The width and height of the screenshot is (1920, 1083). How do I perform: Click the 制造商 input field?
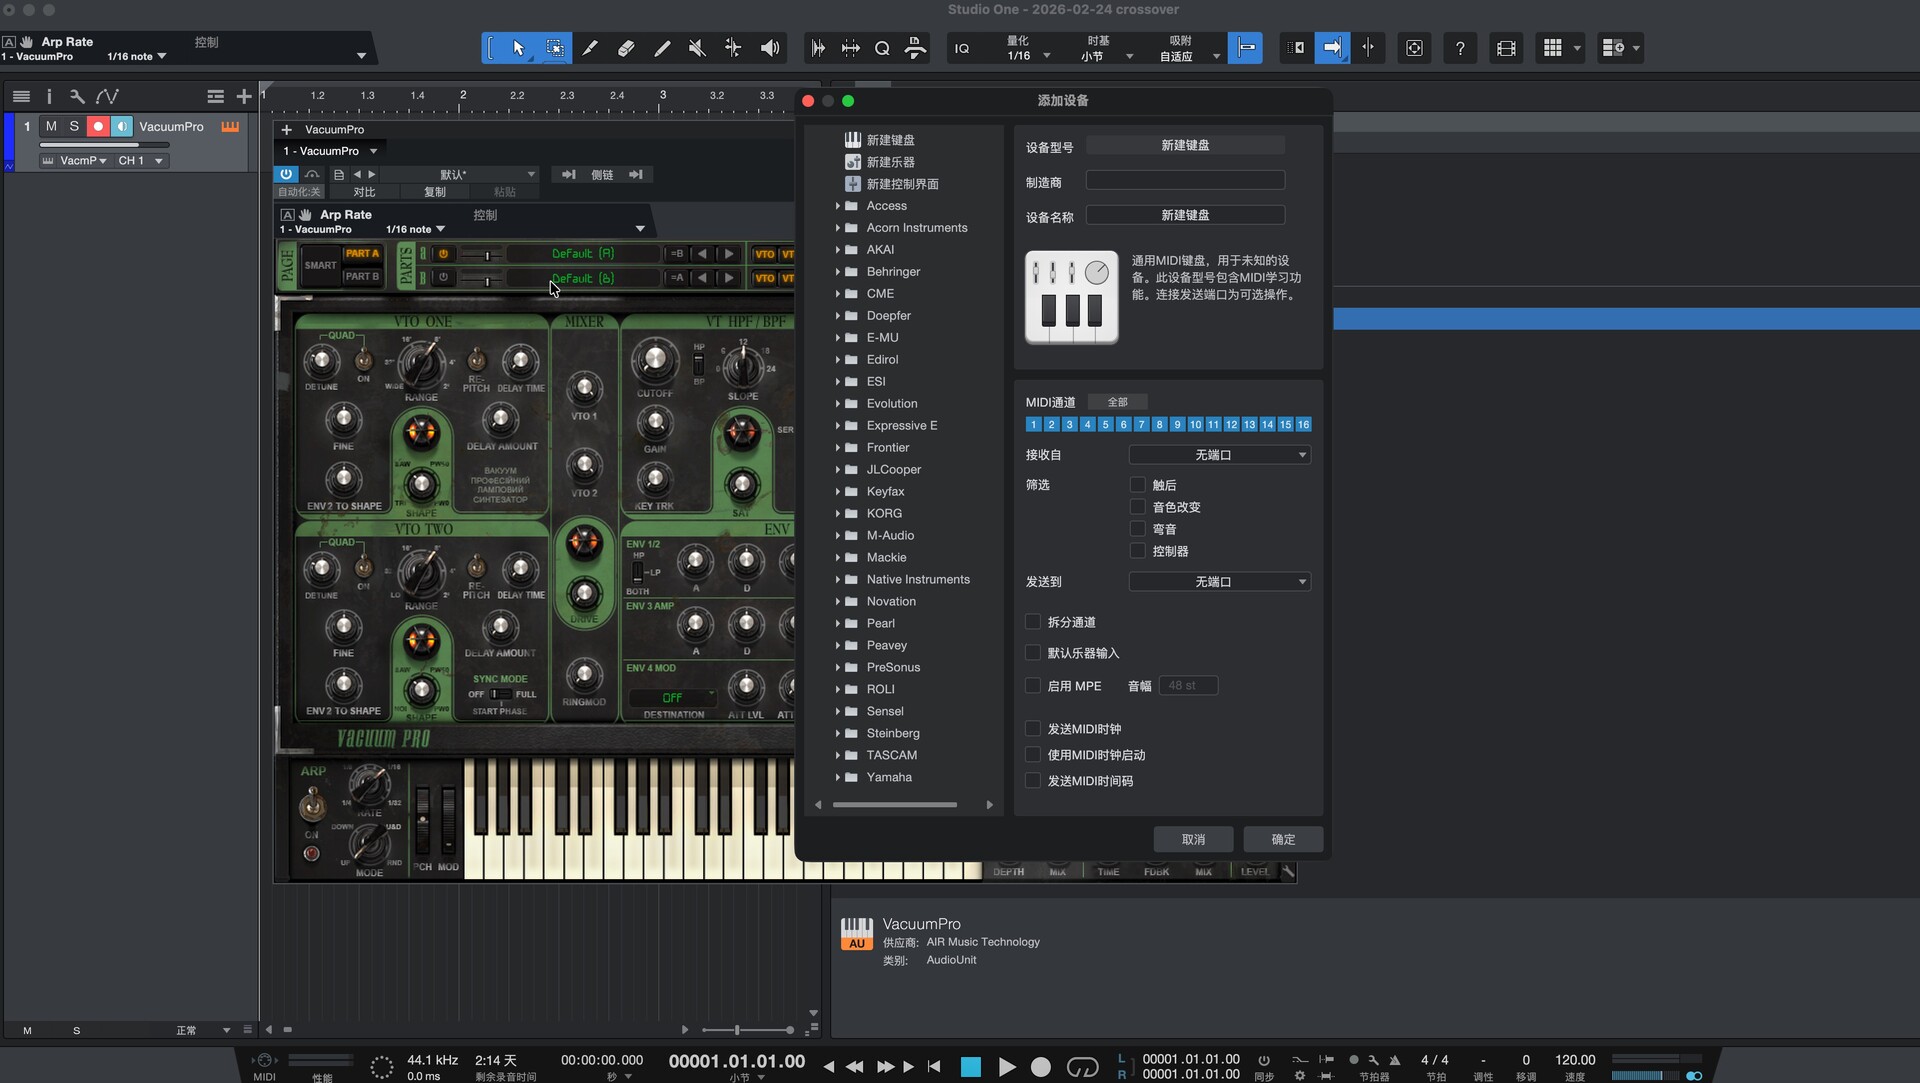(x=1185, y=181)
